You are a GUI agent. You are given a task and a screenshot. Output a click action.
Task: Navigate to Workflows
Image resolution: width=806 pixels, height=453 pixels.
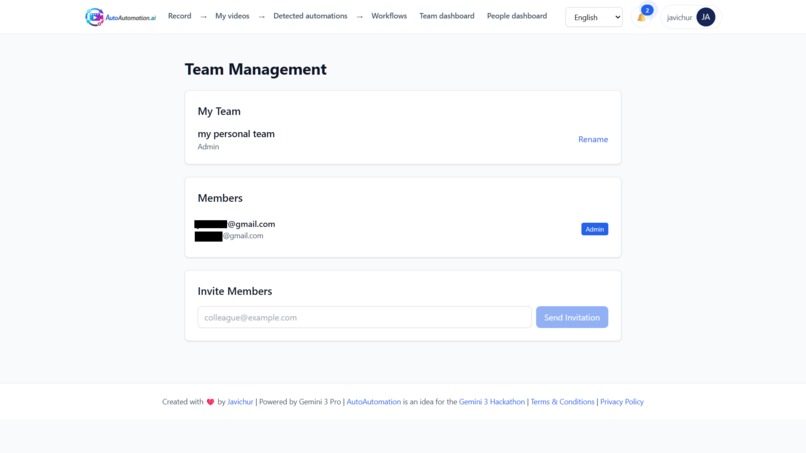click(389, 16)
